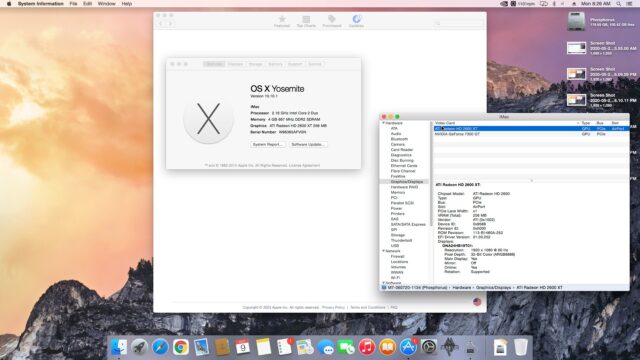Image resolution: width=640 pixels, height=360 pixels.
Task: Open Reminders list icon in Dock
Action: pyautogui.click(x=284, y=347)
